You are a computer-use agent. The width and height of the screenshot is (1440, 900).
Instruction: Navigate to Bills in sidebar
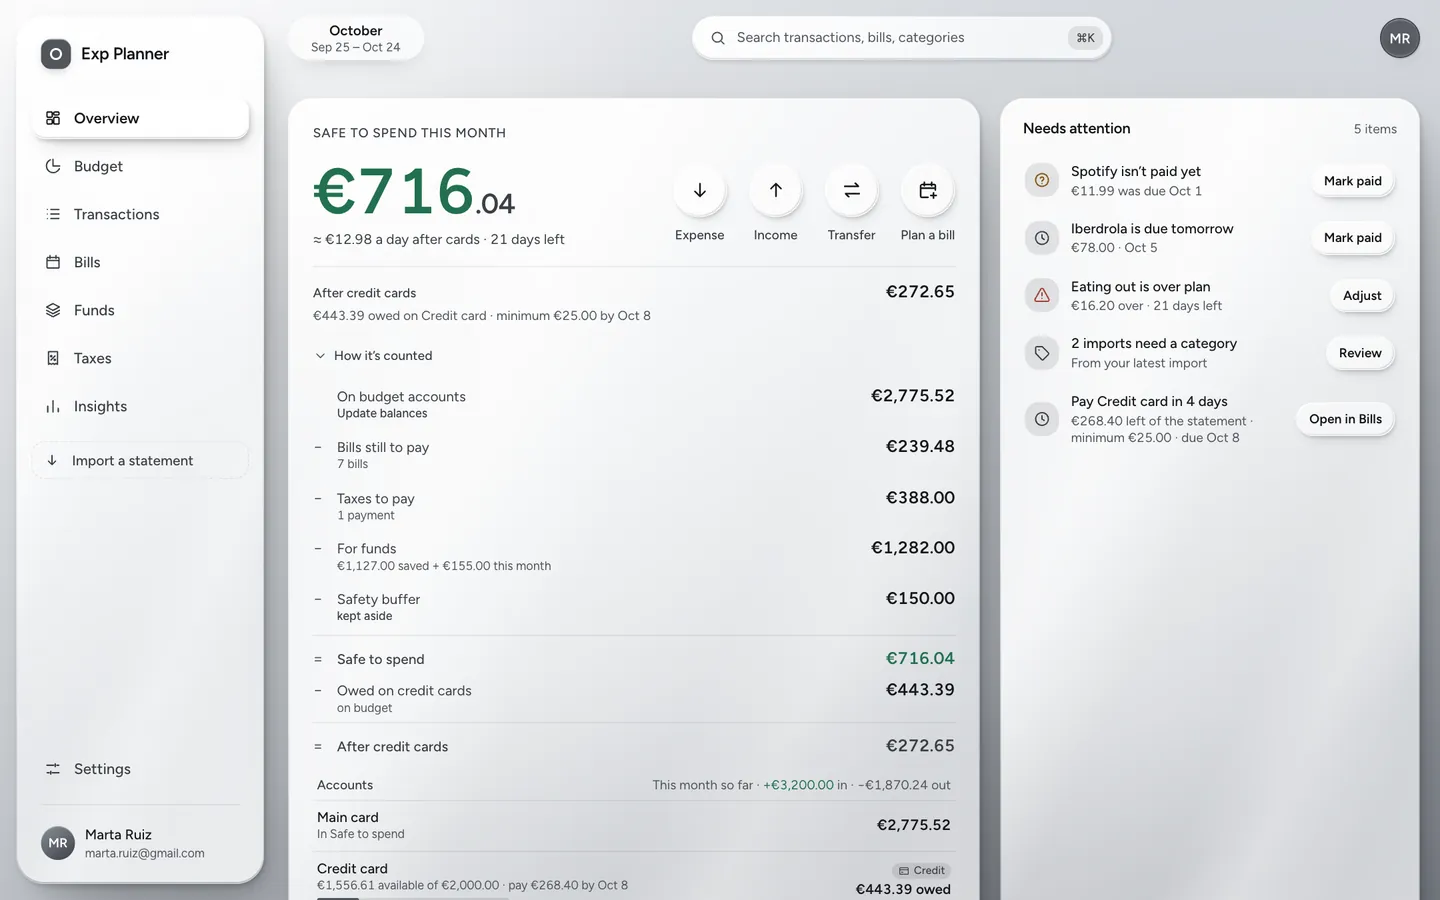tap(140, 262)
